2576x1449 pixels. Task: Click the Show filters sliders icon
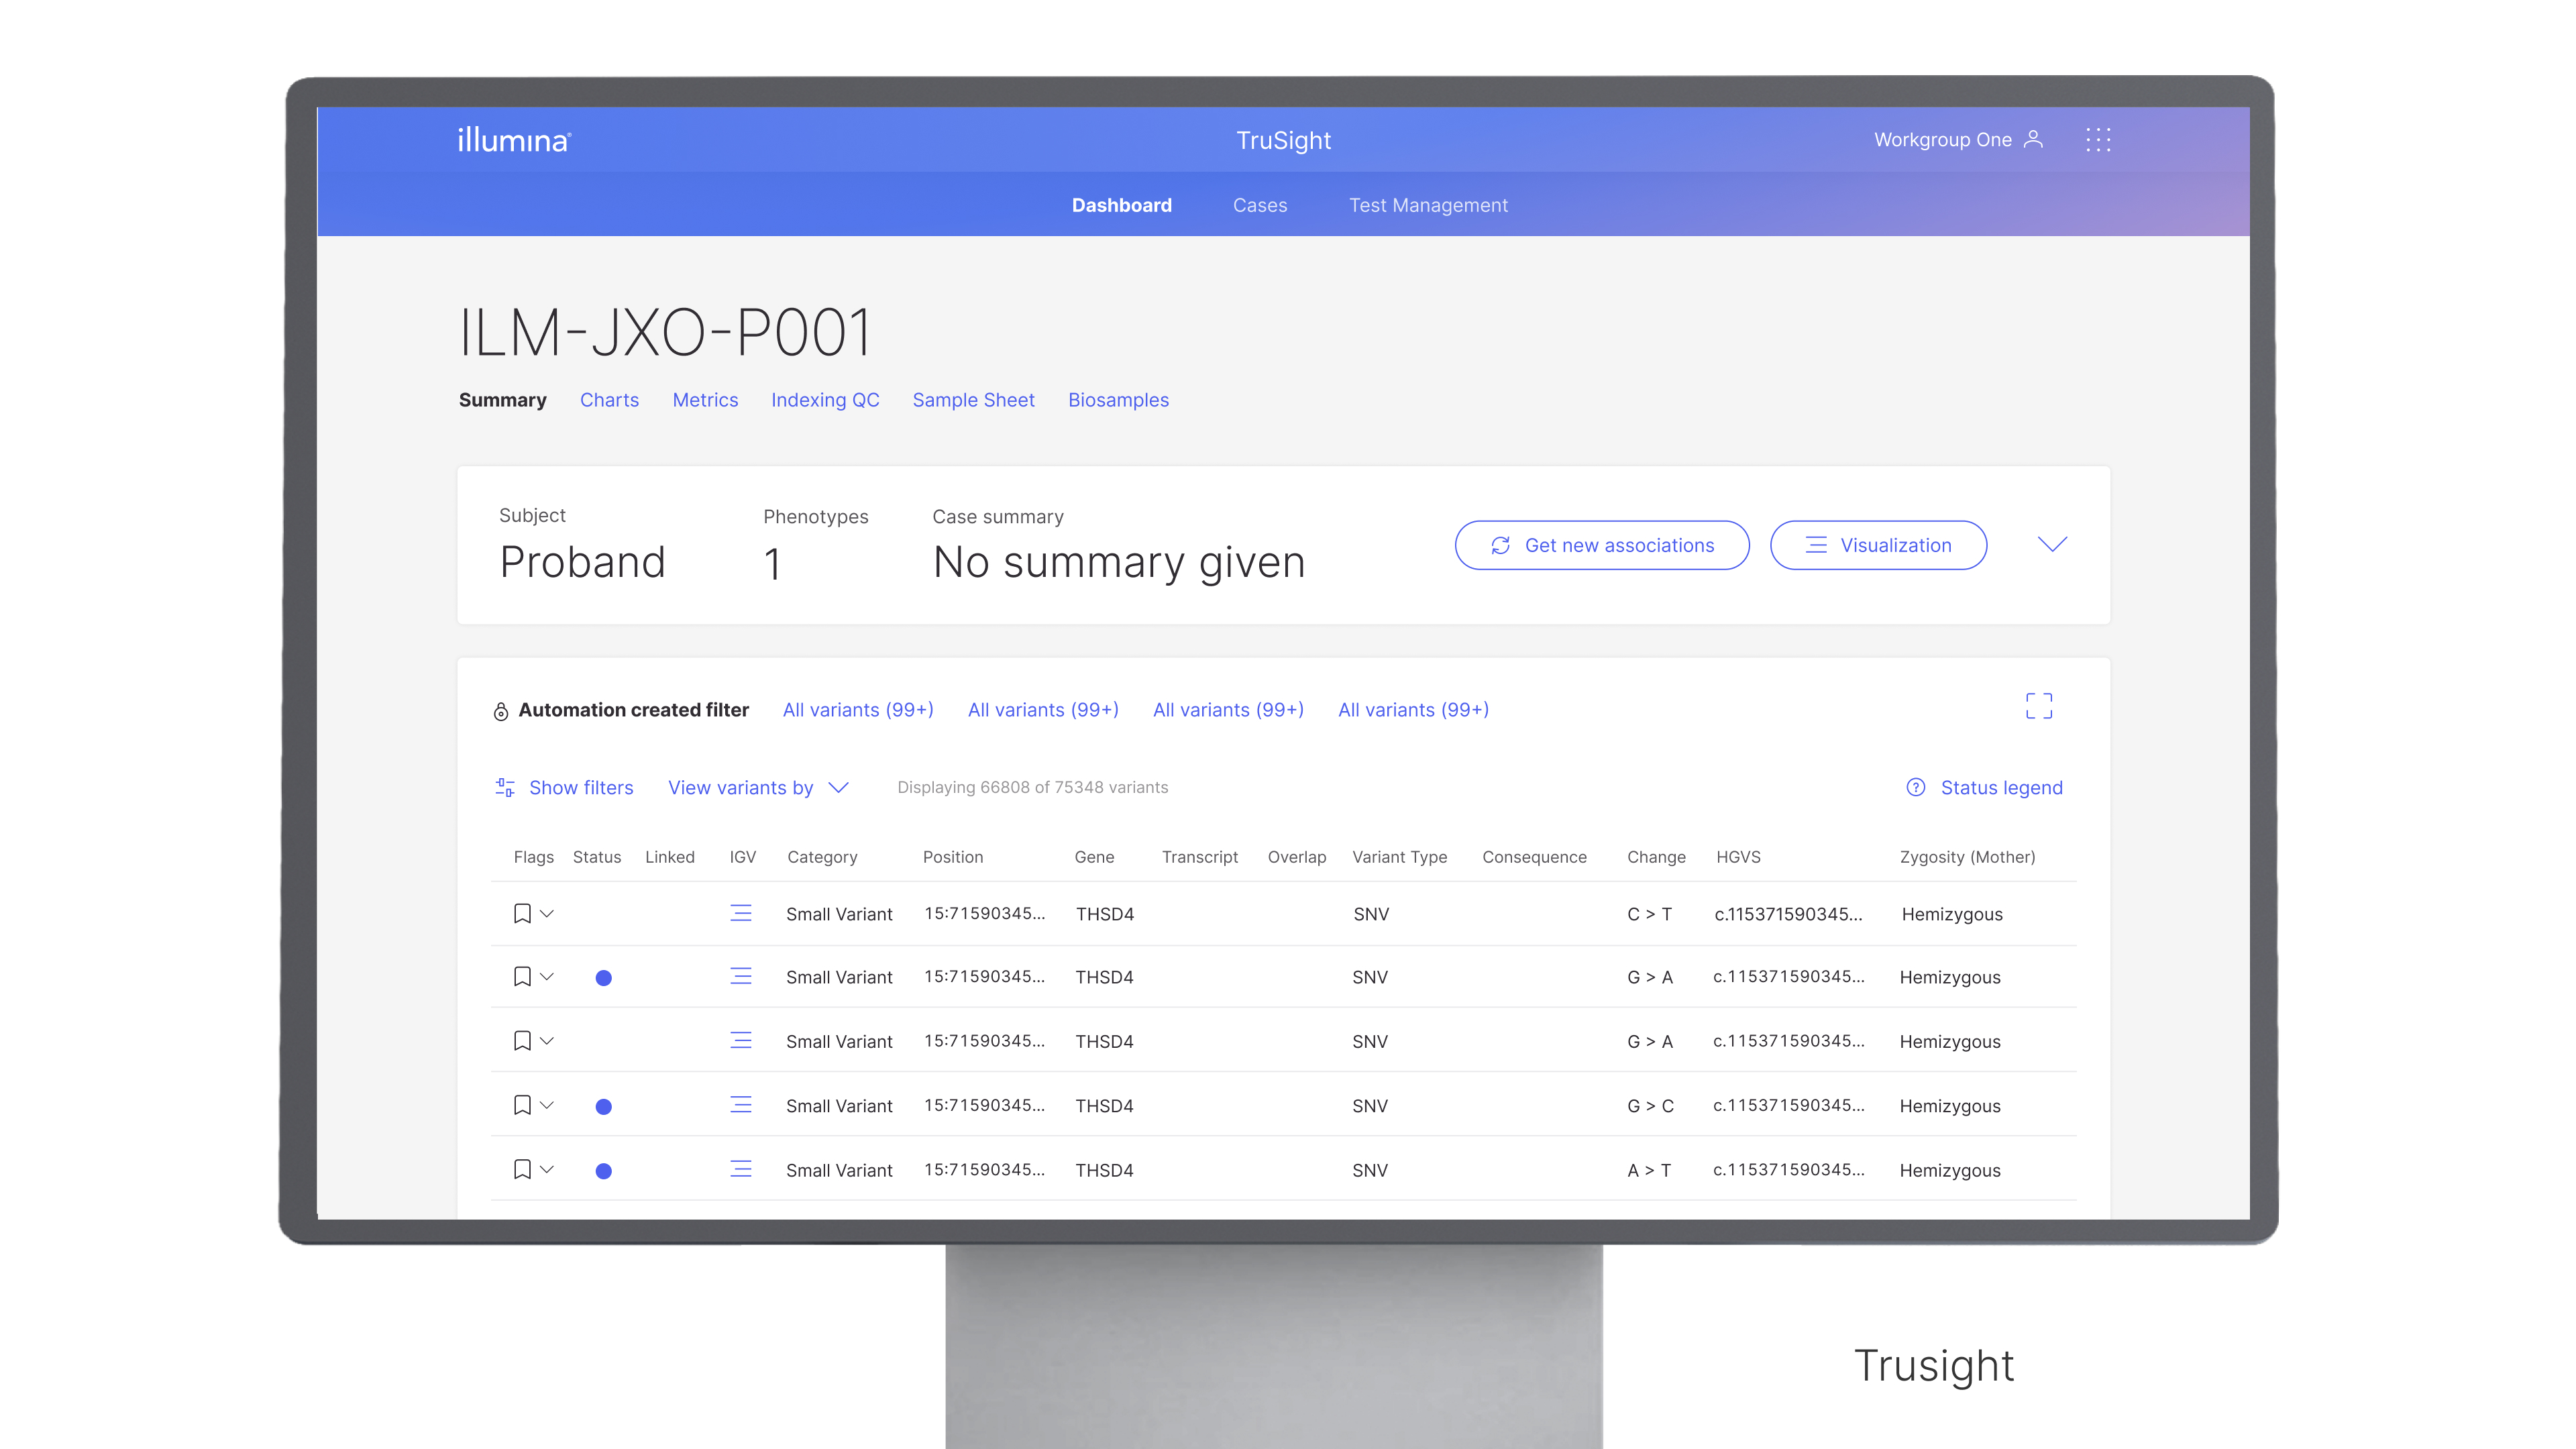[505, 787]
